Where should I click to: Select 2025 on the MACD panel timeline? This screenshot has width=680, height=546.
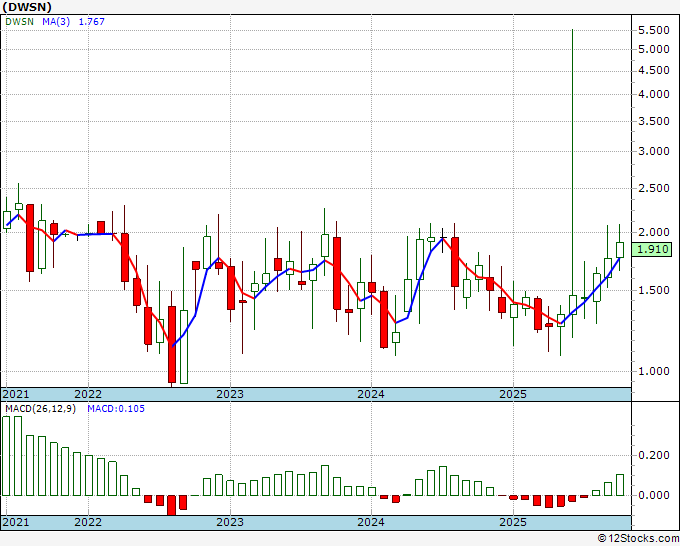pyautogui.click(x=512, y=522)
